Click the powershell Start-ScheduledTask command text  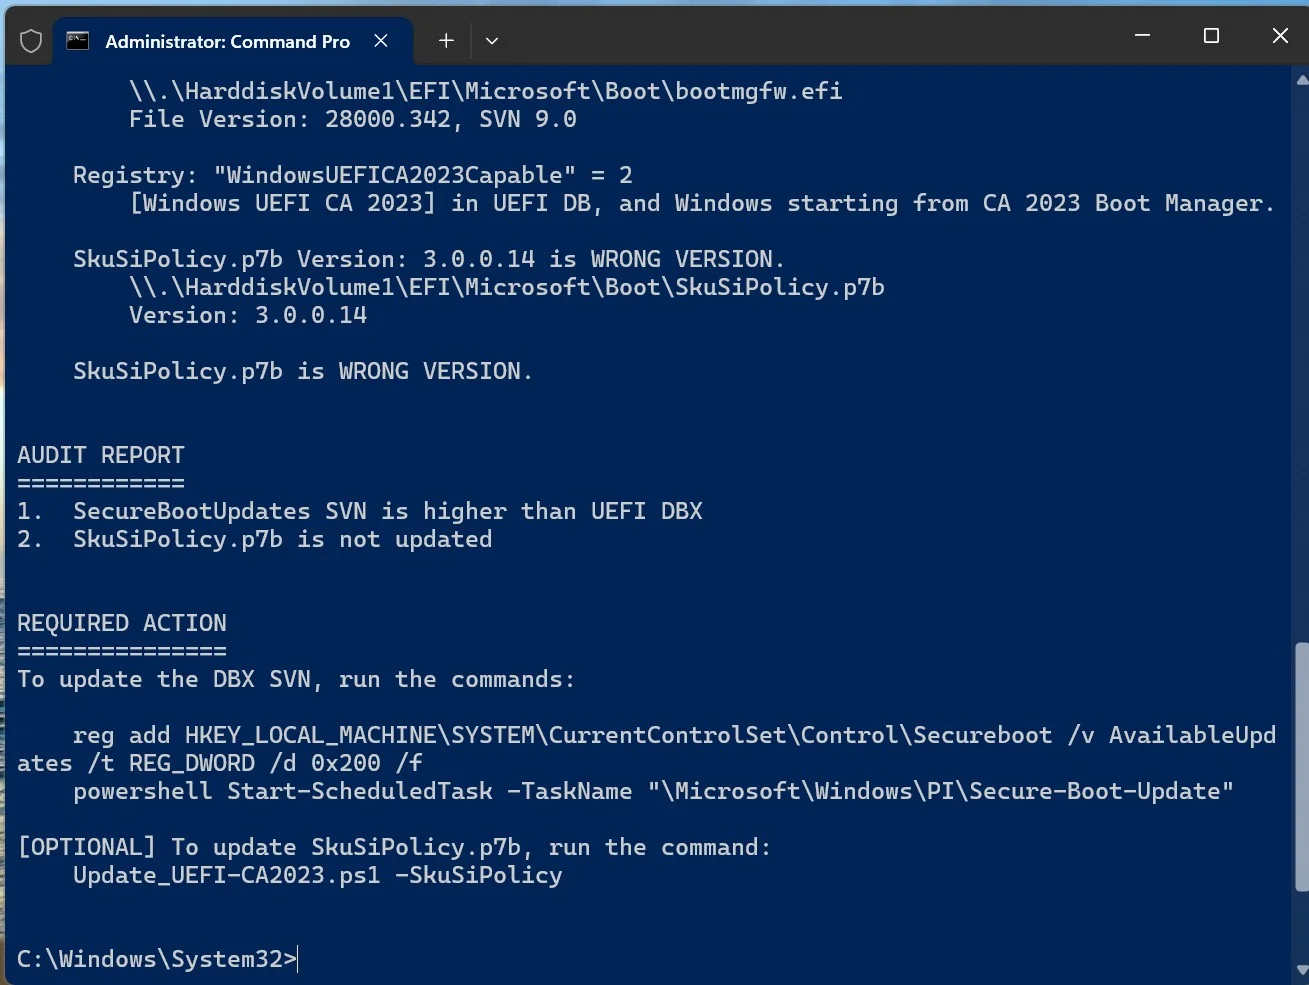click(653, 791)
